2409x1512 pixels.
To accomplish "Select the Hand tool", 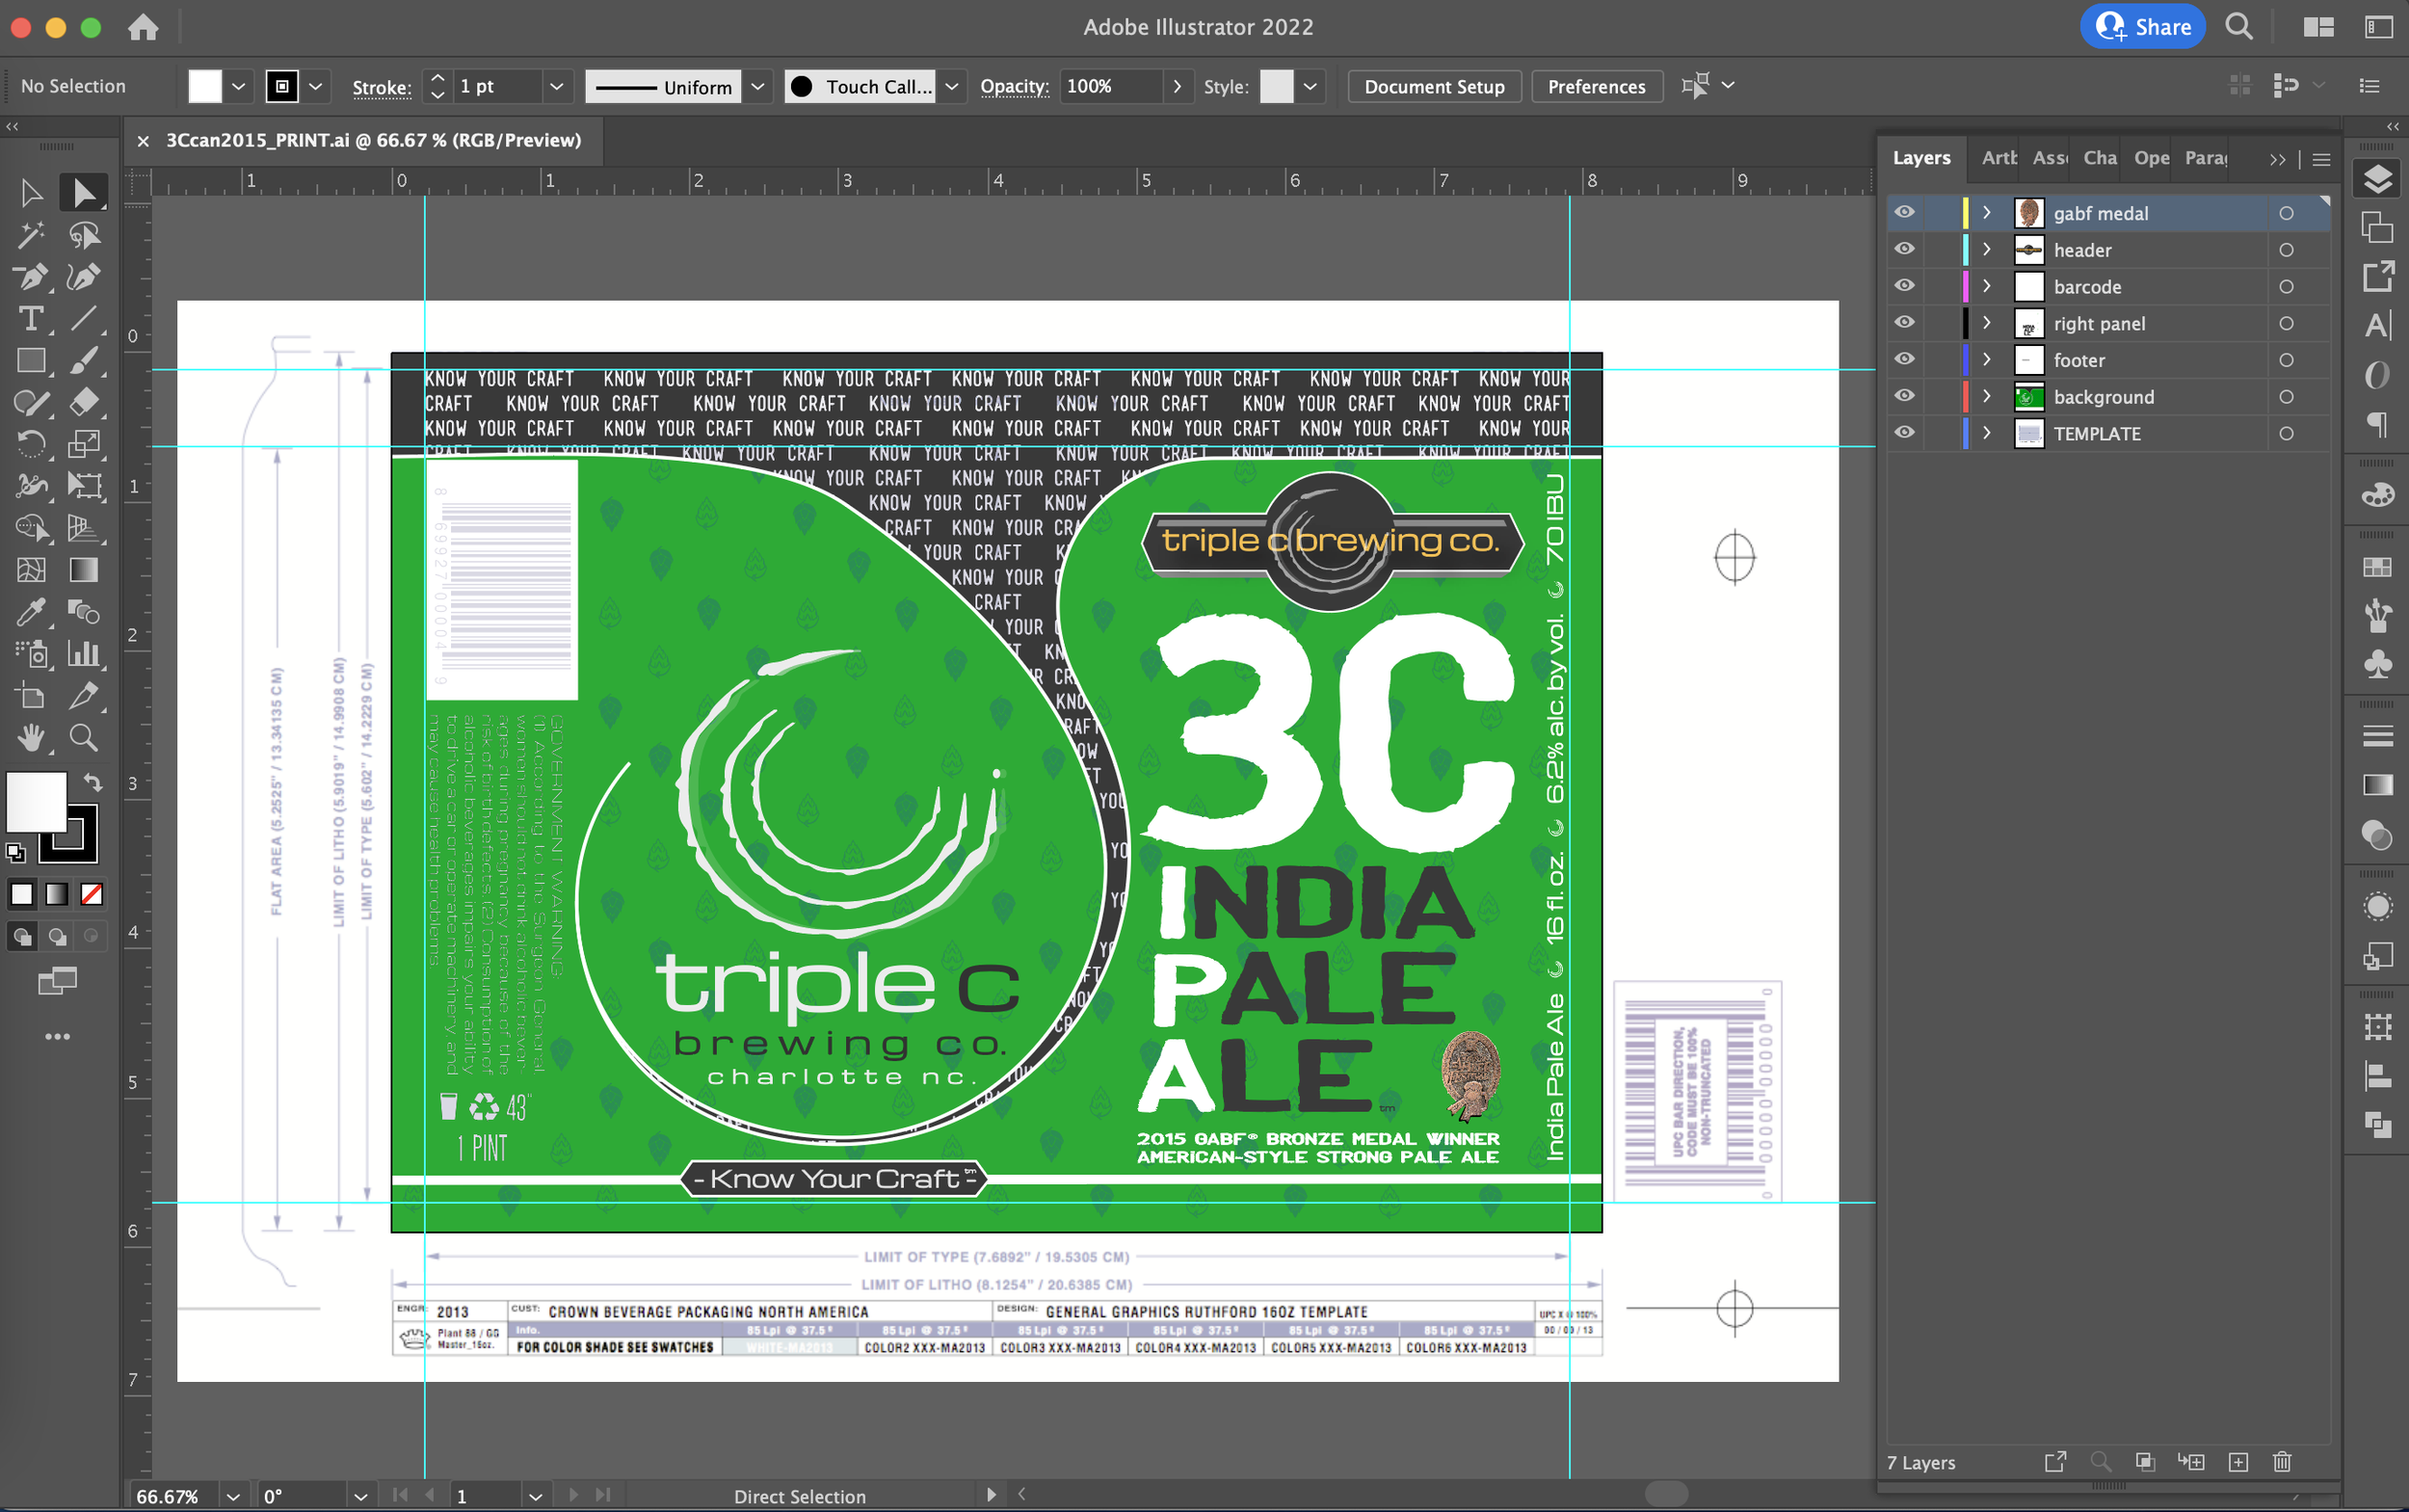I will pyautogui.click(x=30, y=738).
